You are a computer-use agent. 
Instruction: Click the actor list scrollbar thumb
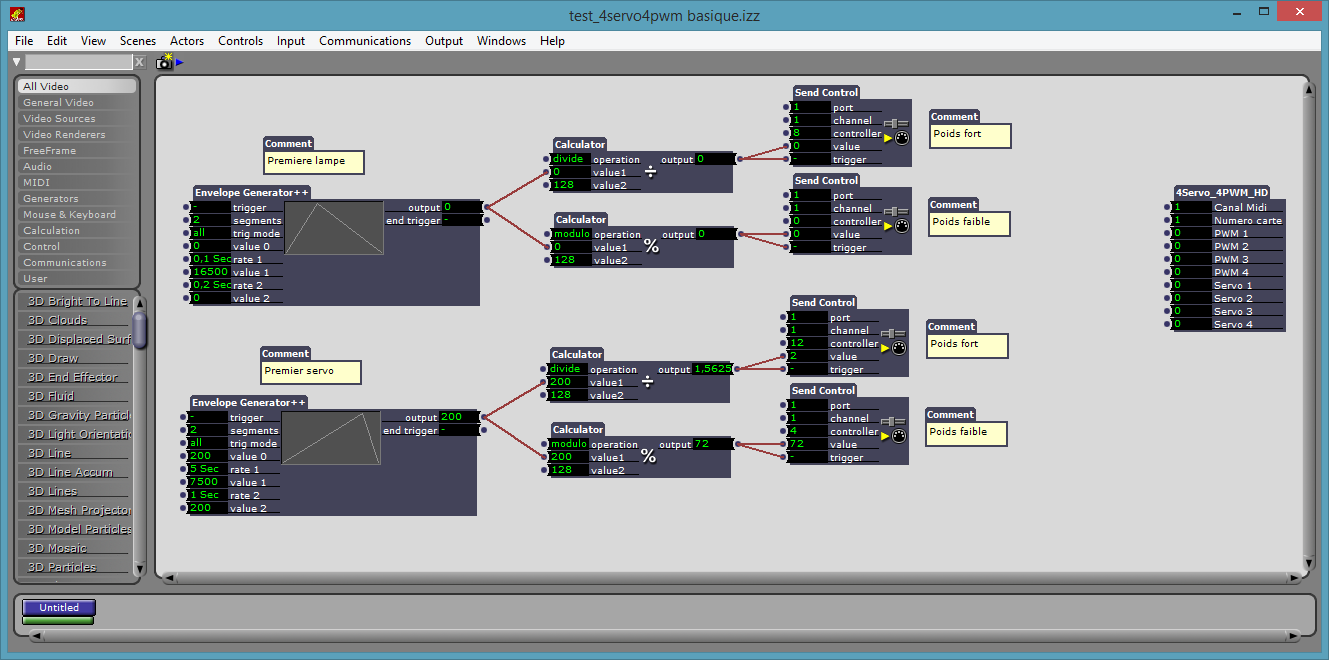coord(139,328)
